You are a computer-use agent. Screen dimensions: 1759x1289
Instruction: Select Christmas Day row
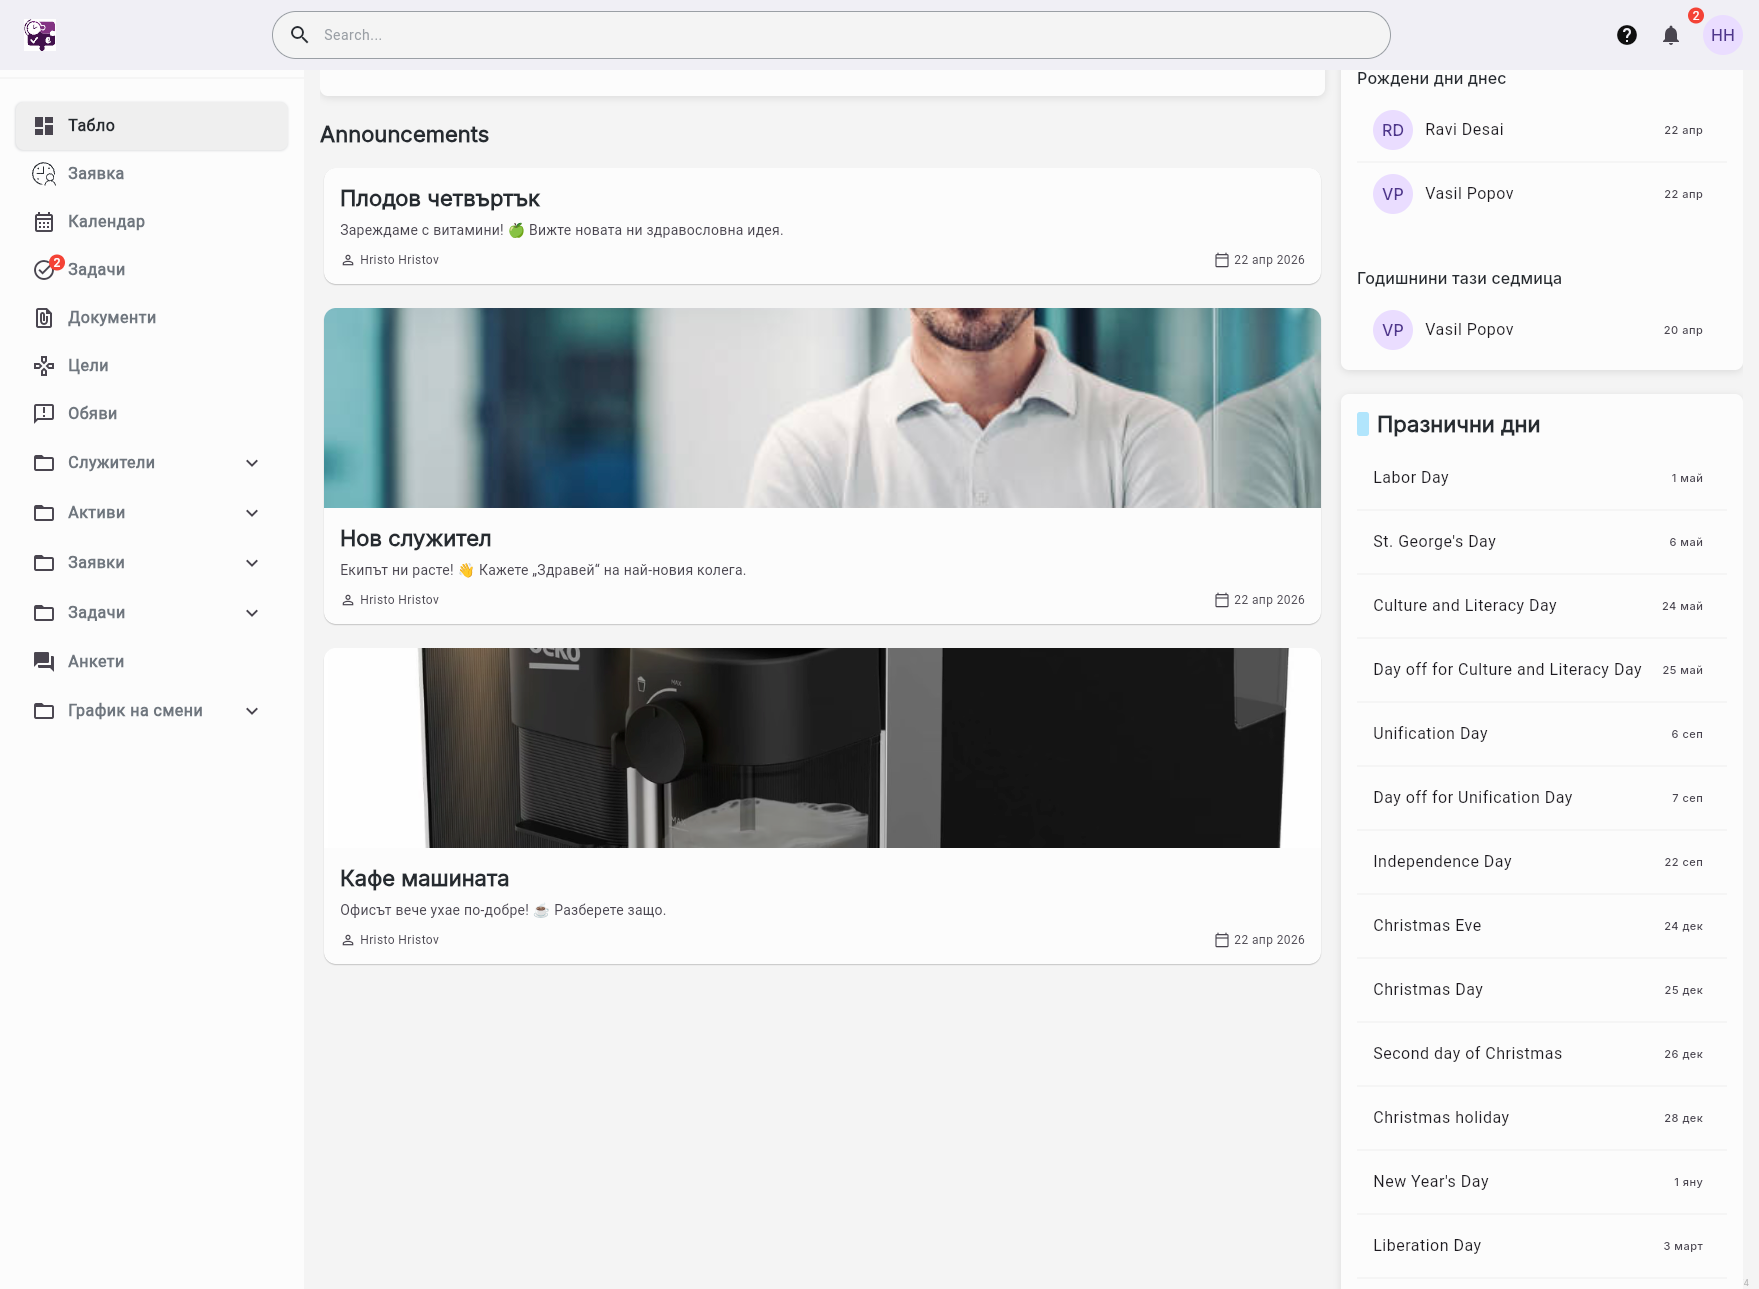click(1541, 990)
